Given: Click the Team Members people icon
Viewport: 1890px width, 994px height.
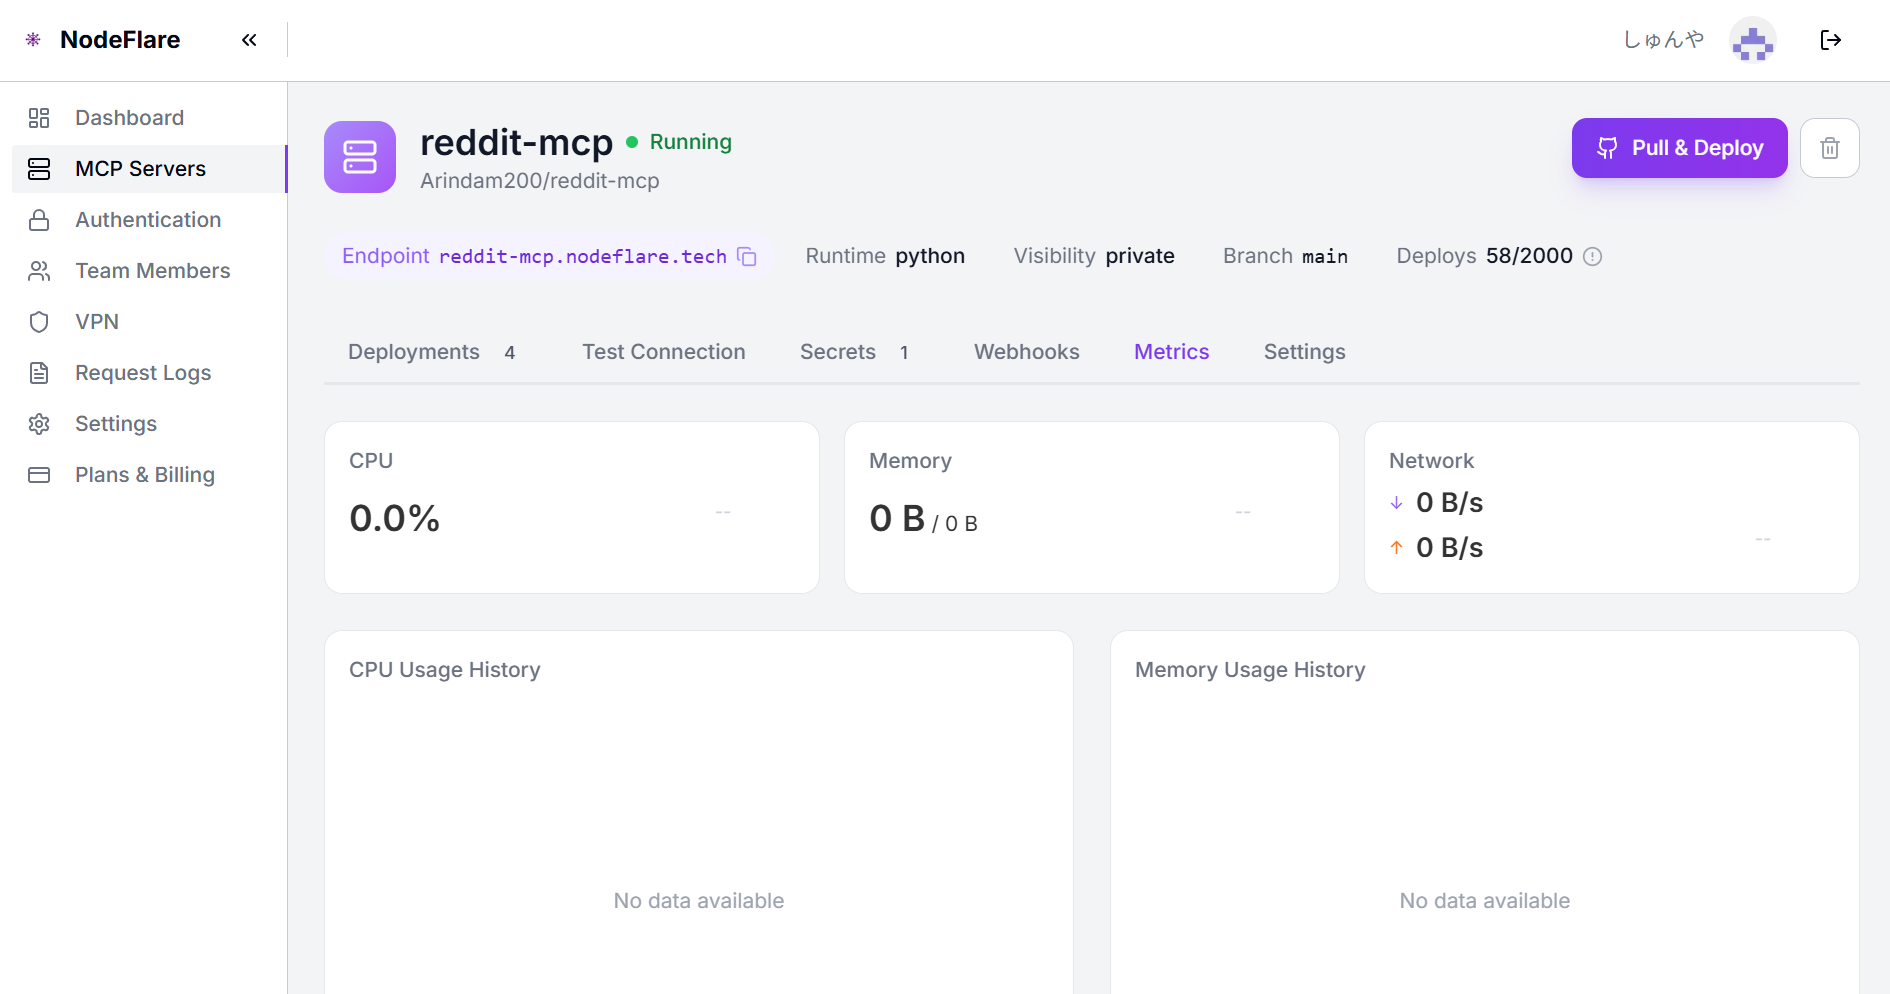Looking at the screenshot, I should [x=39, y=271].
